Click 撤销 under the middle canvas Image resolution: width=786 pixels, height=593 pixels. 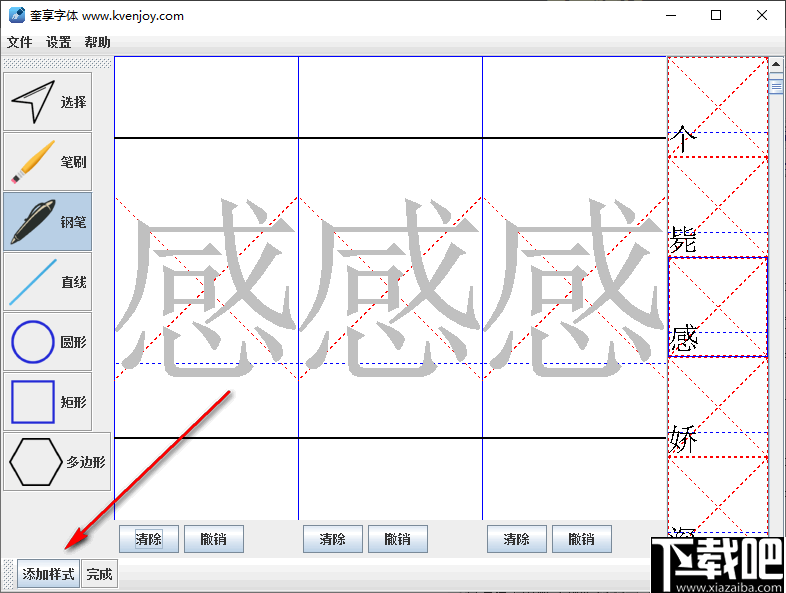click(398, 539)
